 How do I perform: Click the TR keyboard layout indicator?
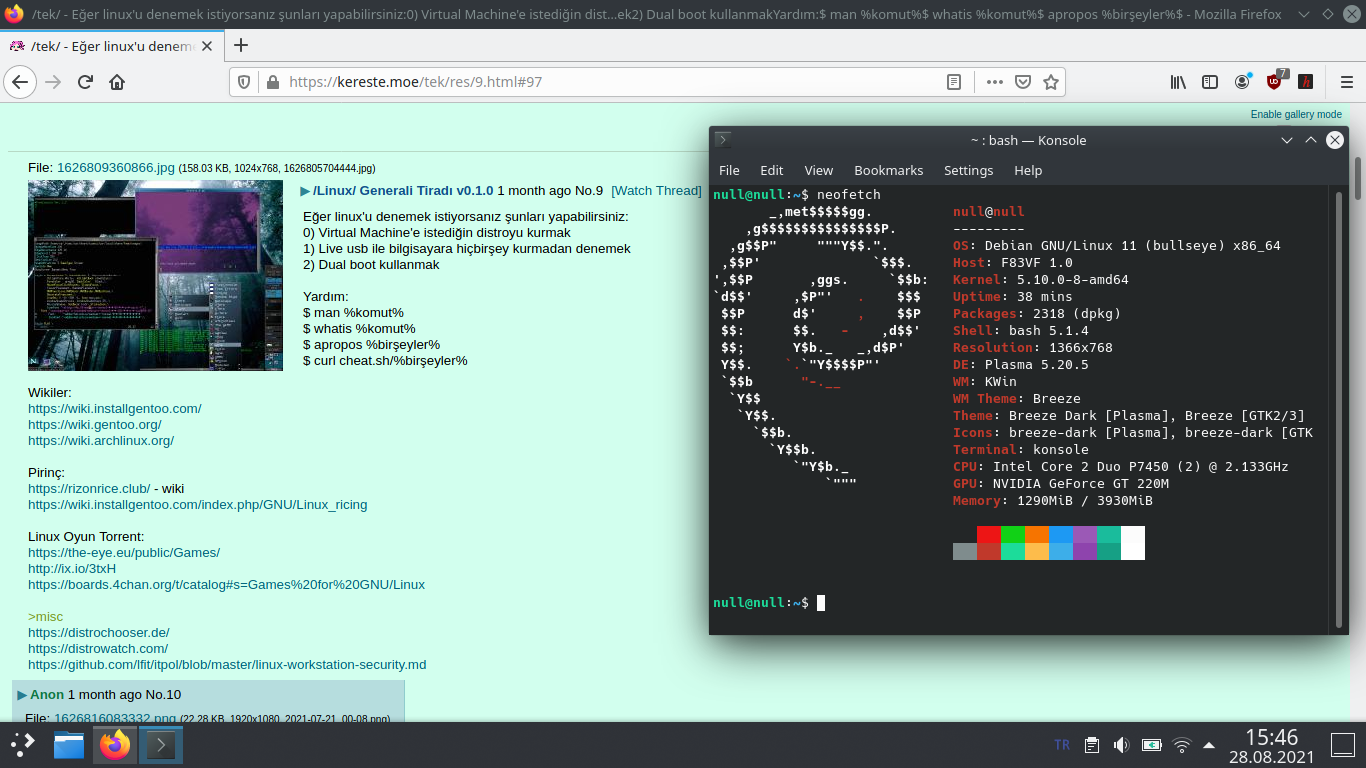(1062, 745)
